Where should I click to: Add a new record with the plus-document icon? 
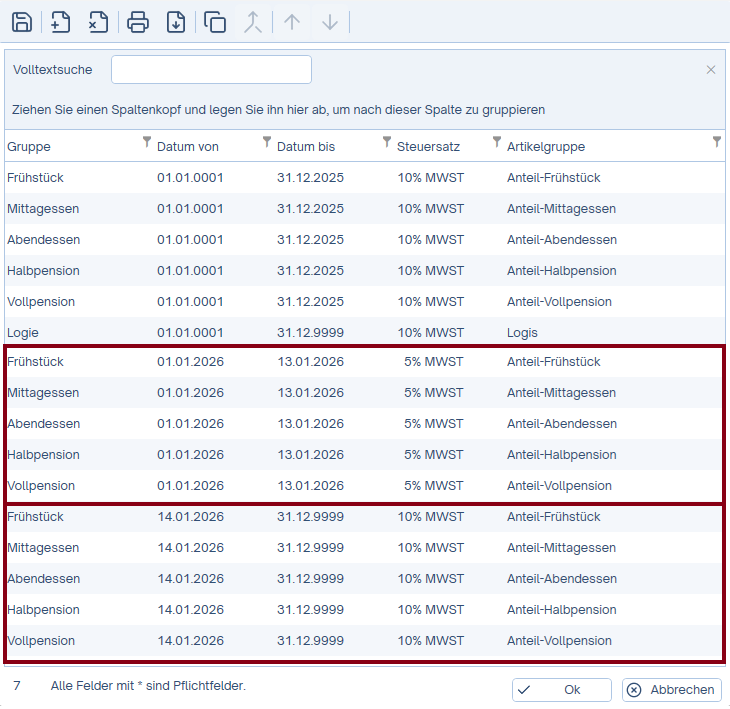60,22
